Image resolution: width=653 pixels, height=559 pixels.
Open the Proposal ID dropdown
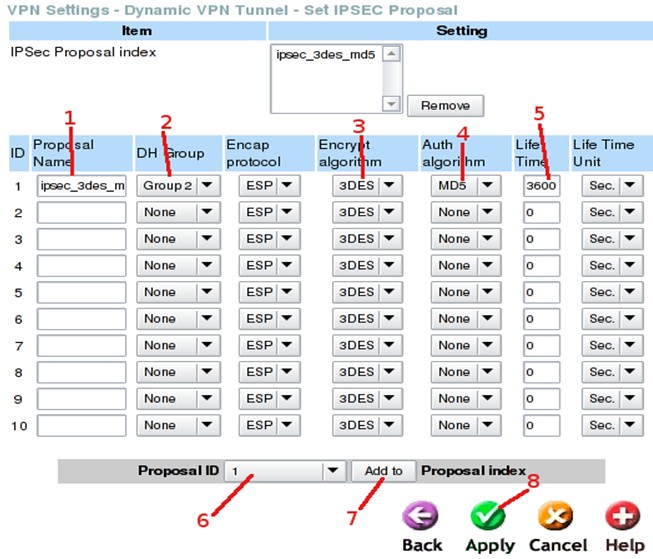[284, 471]
